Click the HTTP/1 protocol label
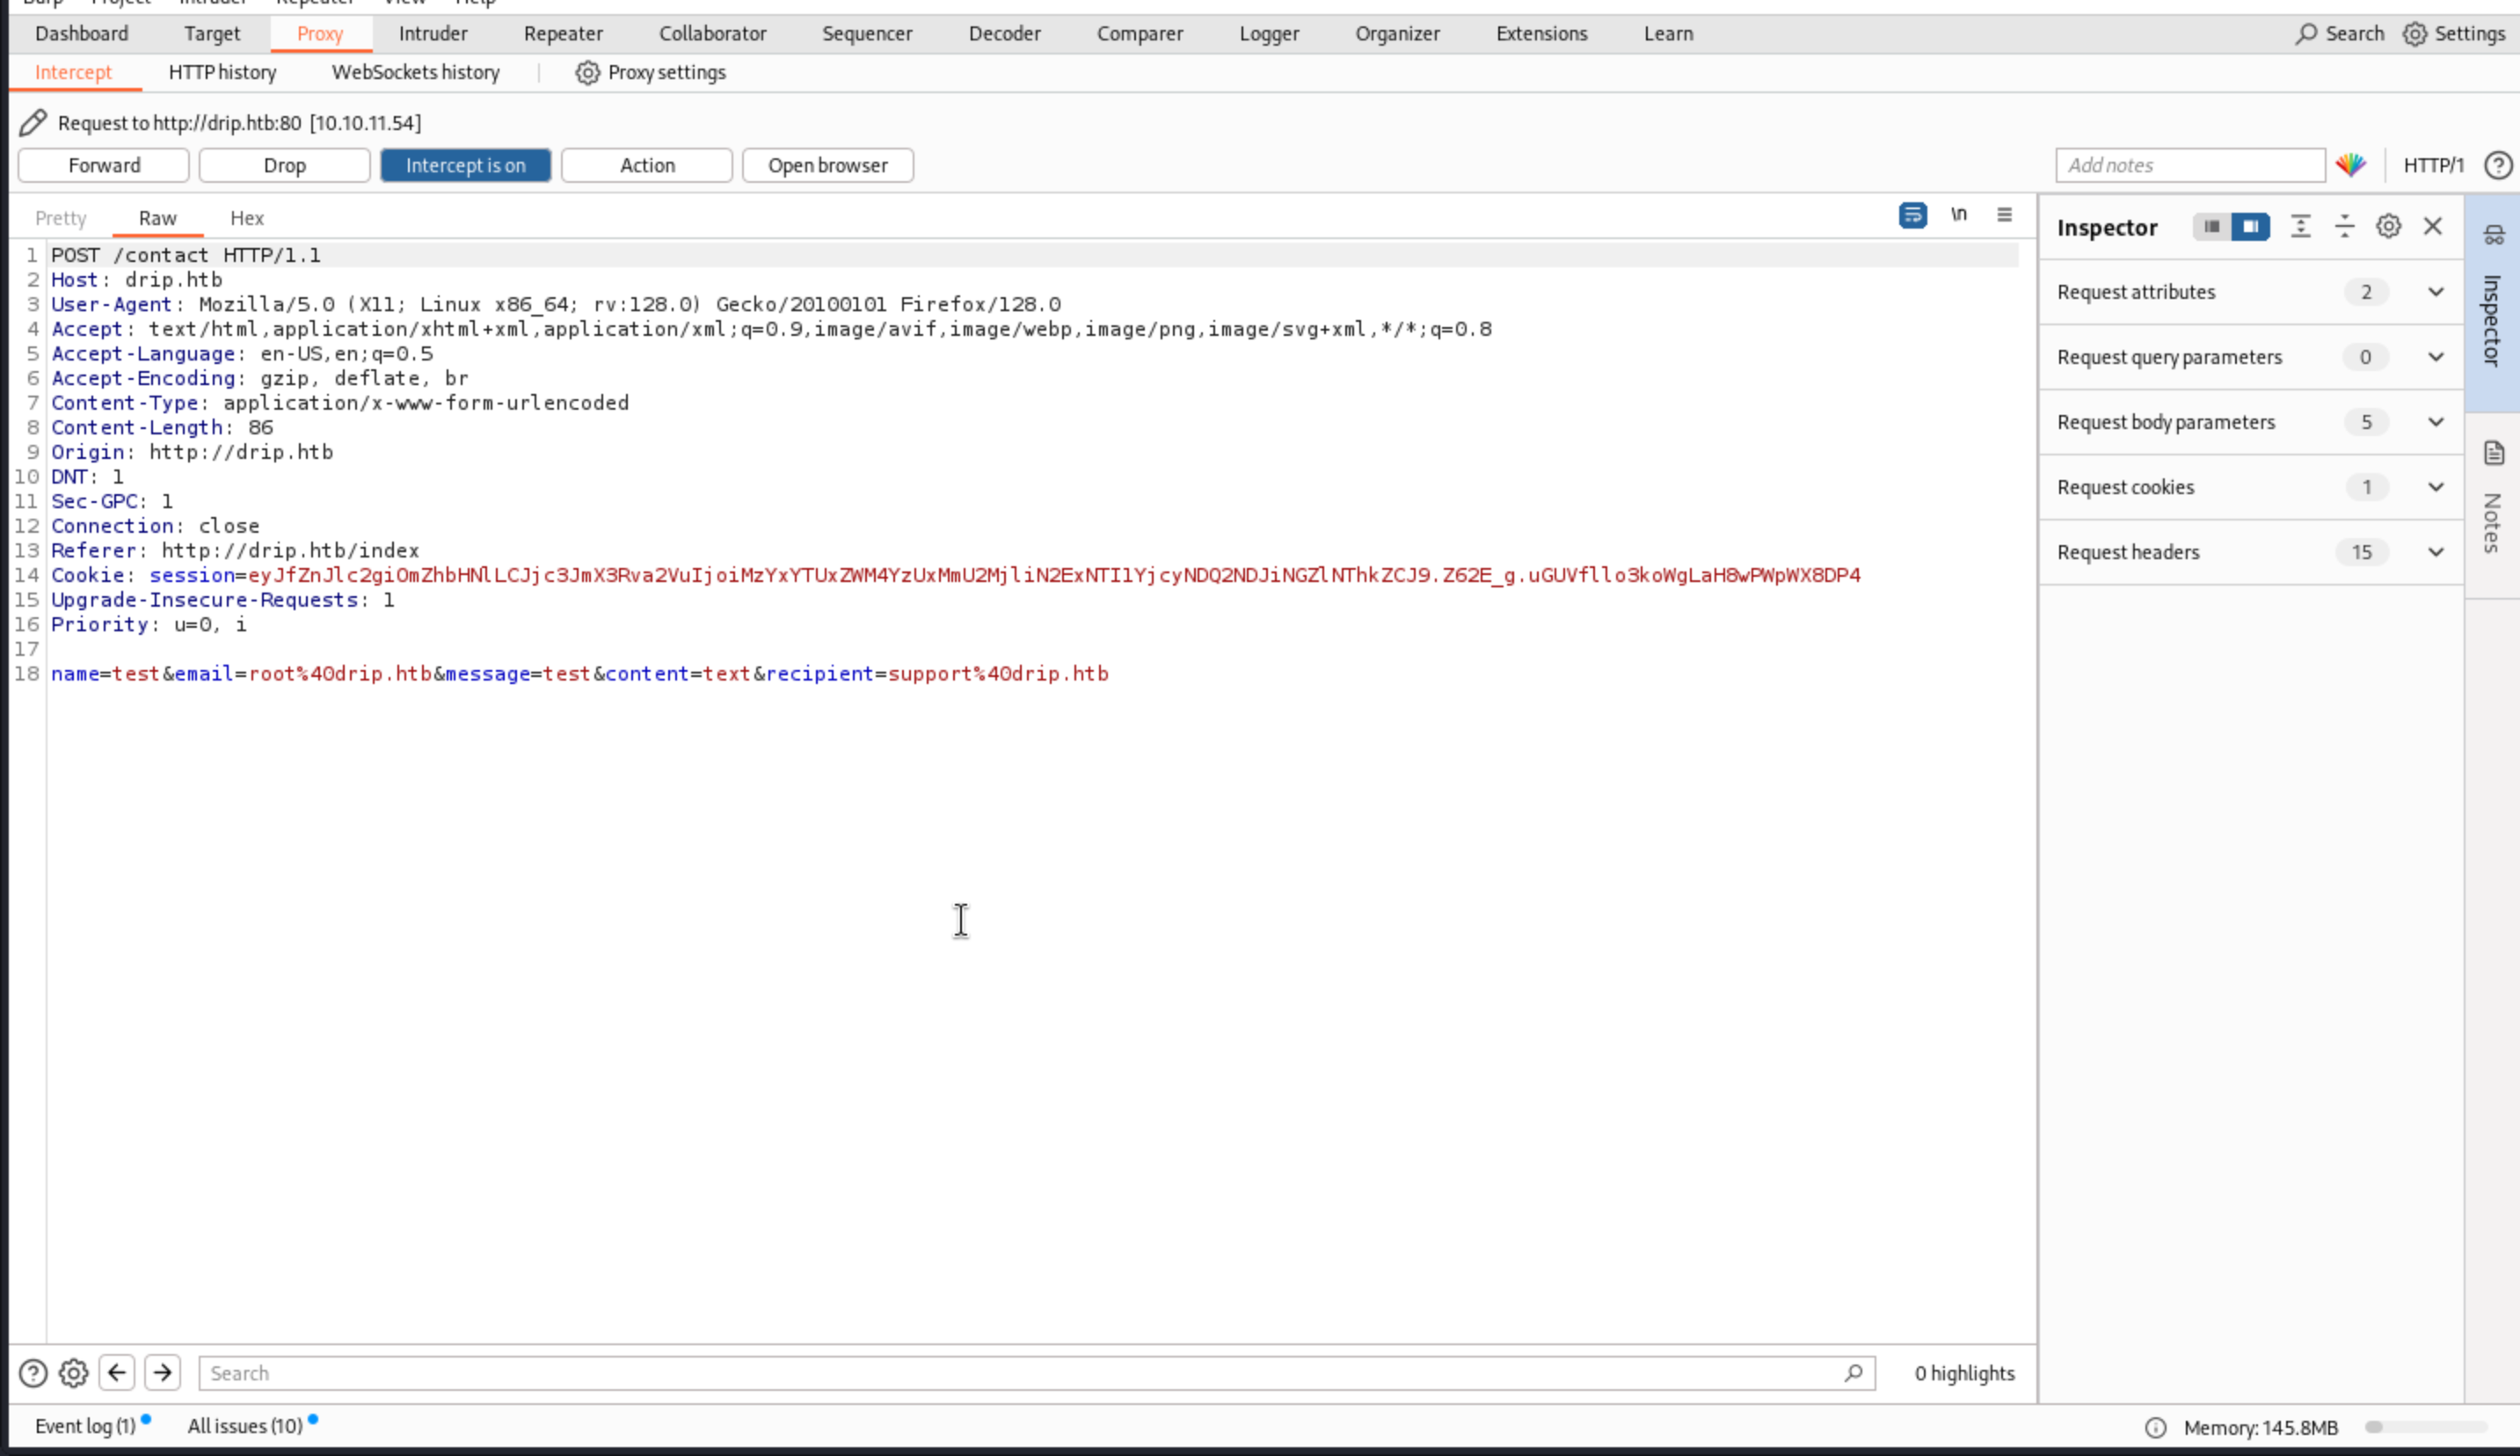2520x1456 pixels. coord(2433,165)
